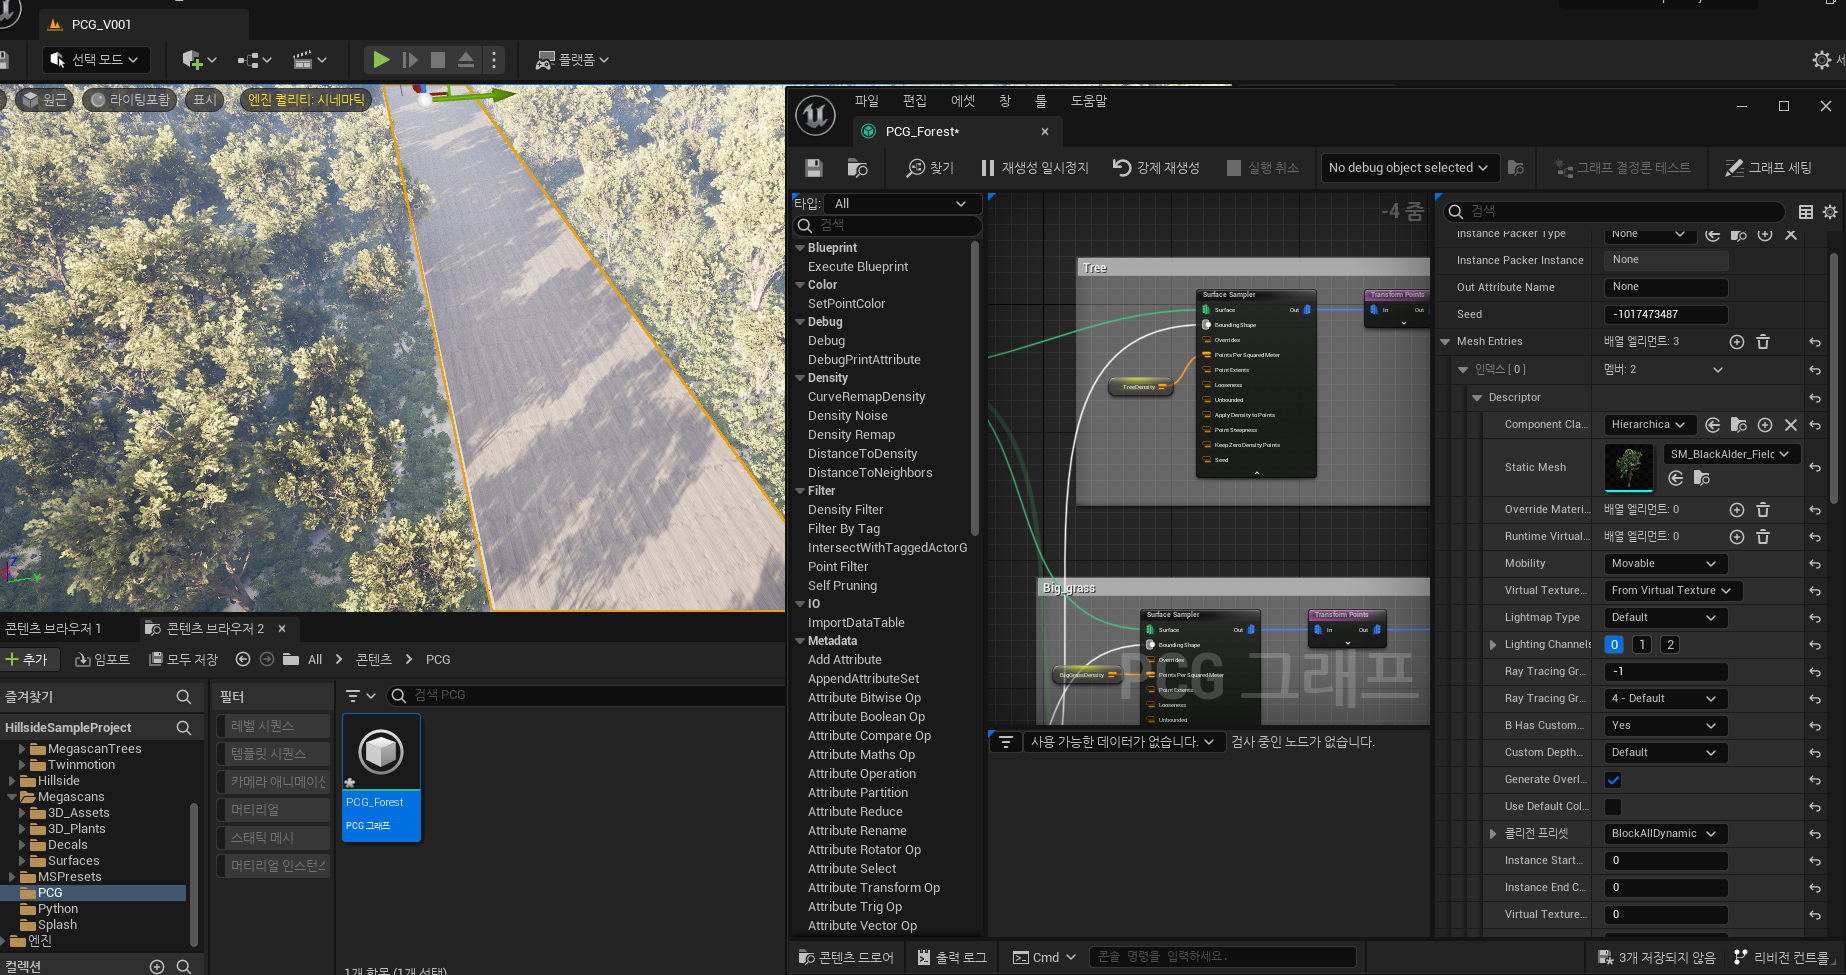Open the Mobility dropdown set to Movable
1846x975 pixels.
click(1665, 564)
